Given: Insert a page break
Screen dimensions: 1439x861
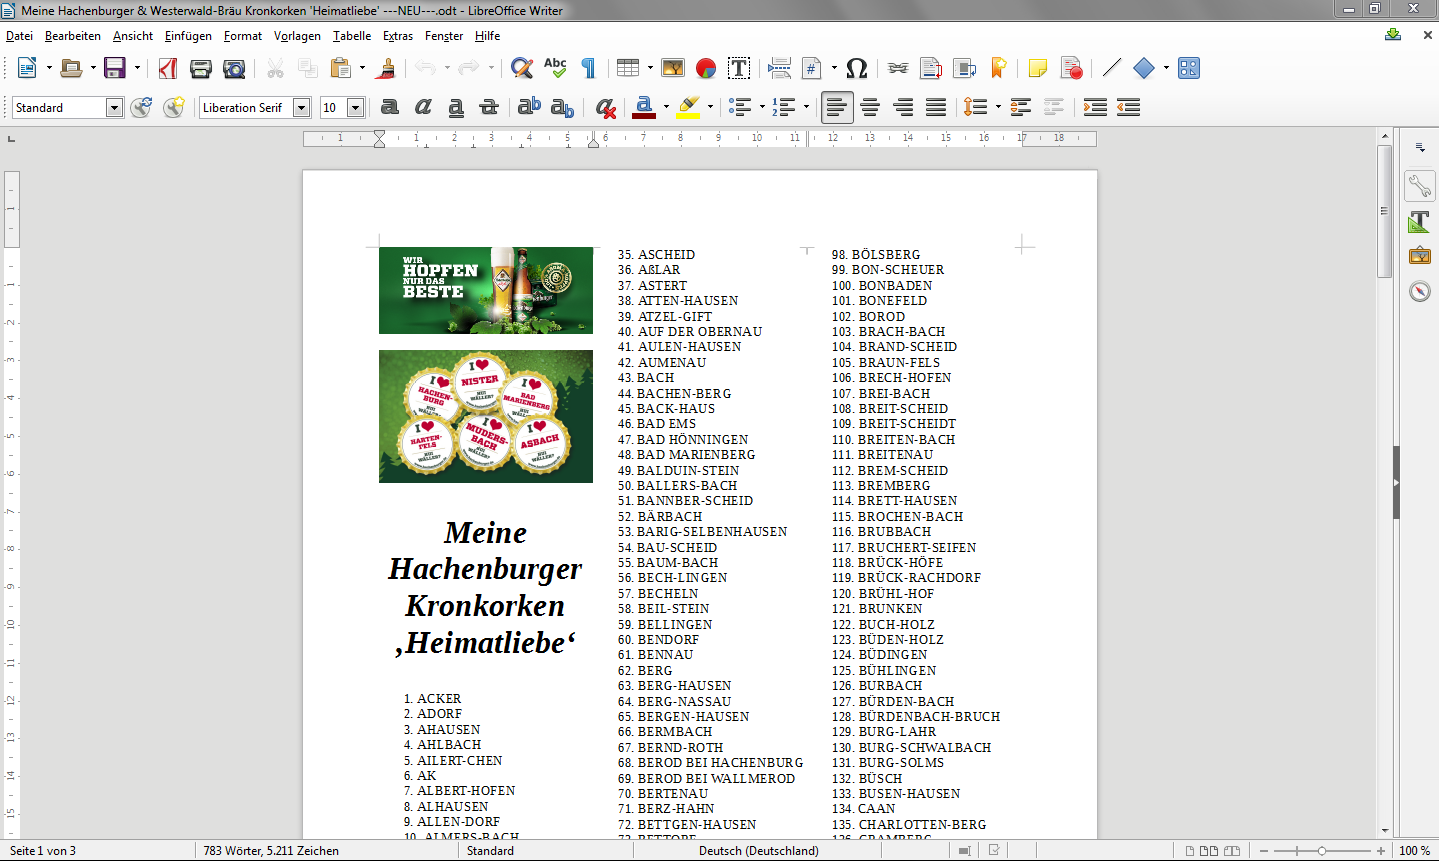Looking at the screenshot, I should click(x=780, y=68).
